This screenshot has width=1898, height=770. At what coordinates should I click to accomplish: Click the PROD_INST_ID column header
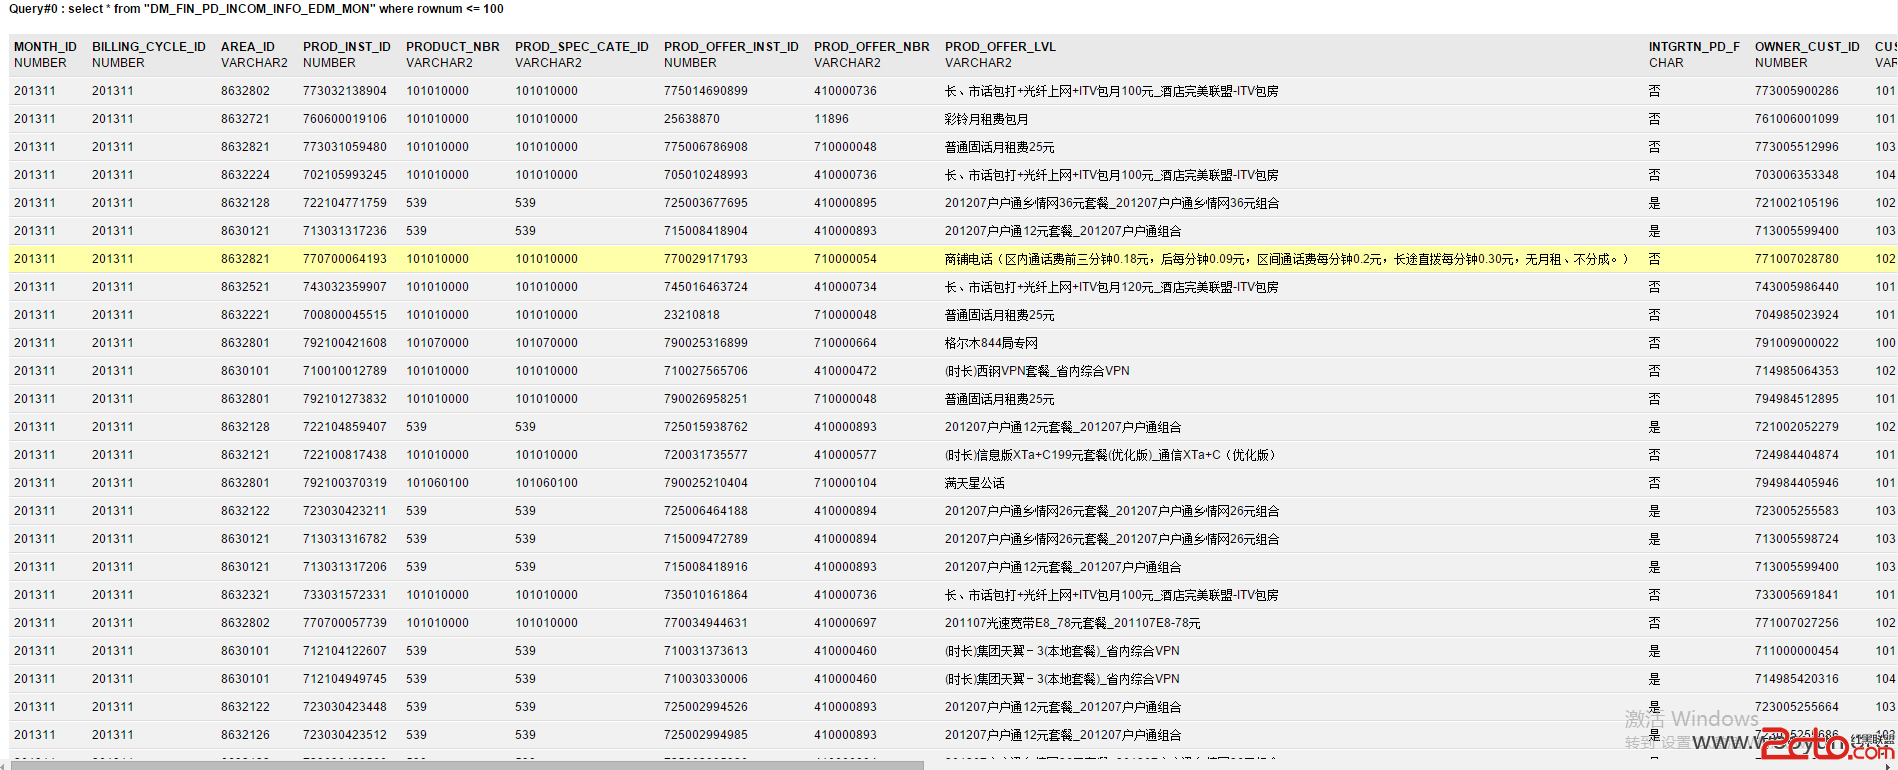pos(346,47)
